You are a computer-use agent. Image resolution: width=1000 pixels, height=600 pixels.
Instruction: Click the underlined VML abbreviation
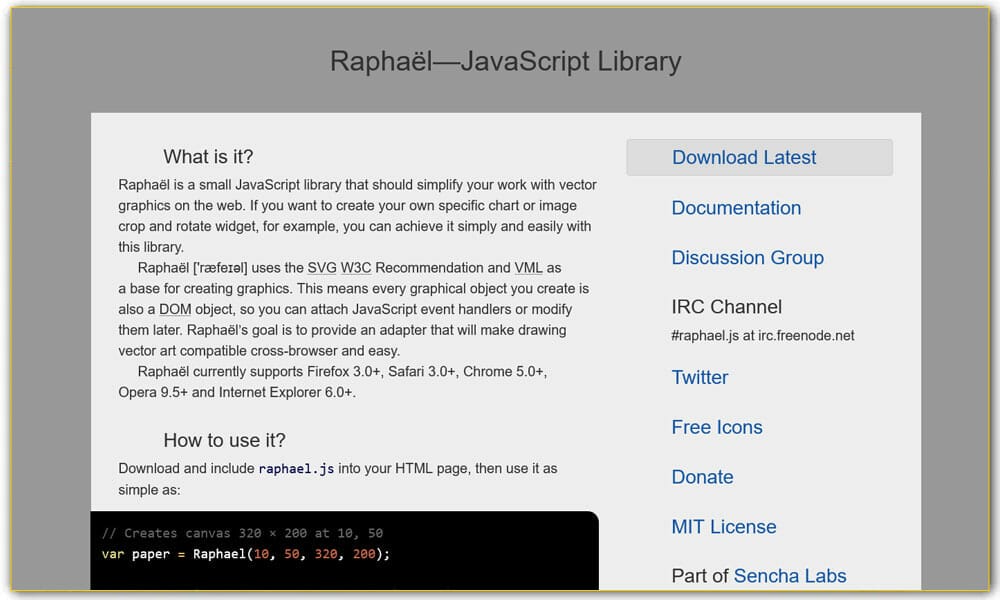click(x=528, y=268)
